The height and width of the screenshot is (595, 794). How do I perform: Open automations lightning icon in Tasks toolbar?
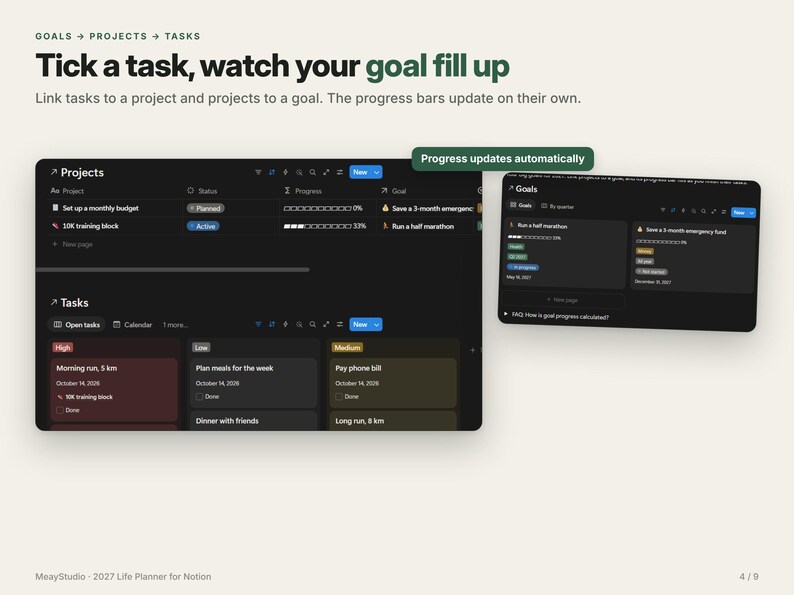[286, 324]
